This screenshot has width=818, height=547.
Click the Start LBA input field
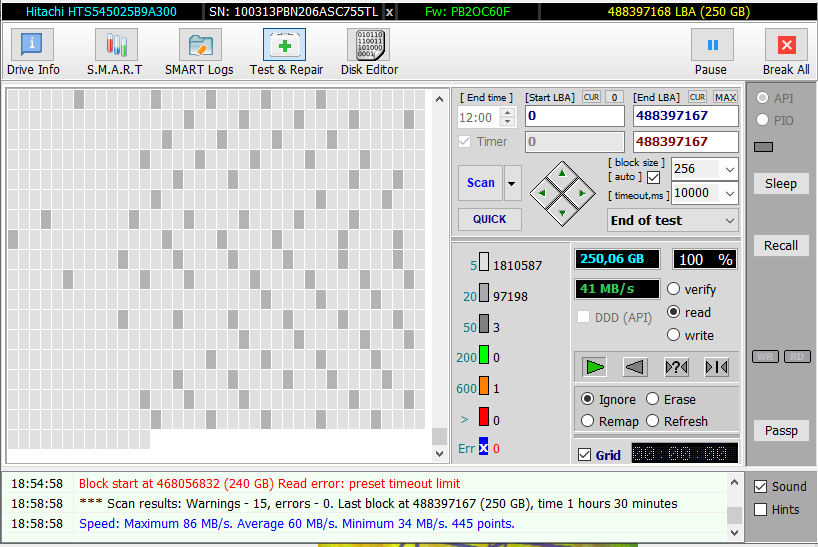(574, 117)
